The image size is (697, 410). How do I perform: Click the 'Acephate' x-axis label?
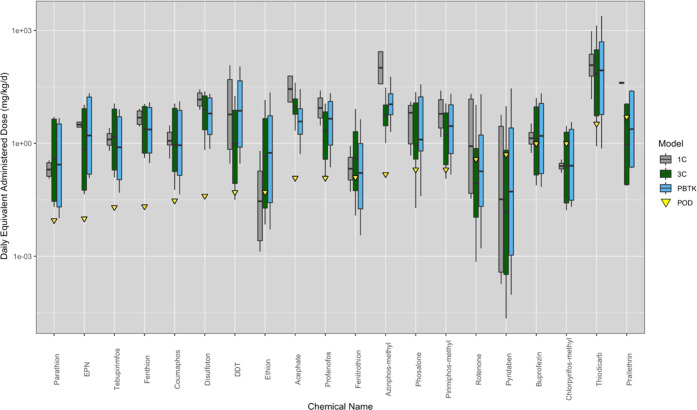[x=297, y=370]
